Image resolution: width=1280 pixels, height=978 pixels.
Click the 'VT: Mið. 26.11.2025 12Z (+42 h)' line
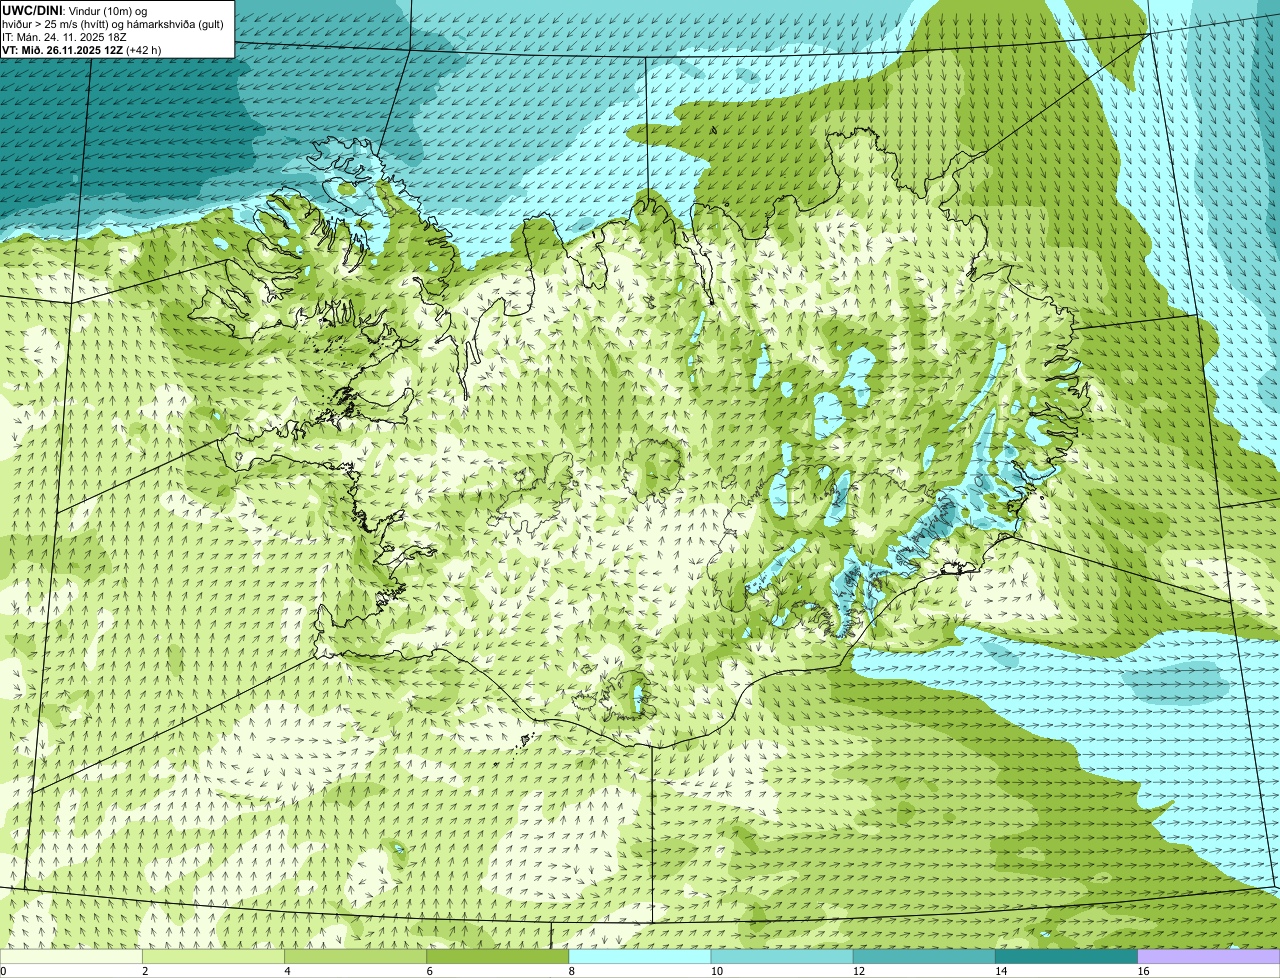pyautogui.click(x=82, y=50)
